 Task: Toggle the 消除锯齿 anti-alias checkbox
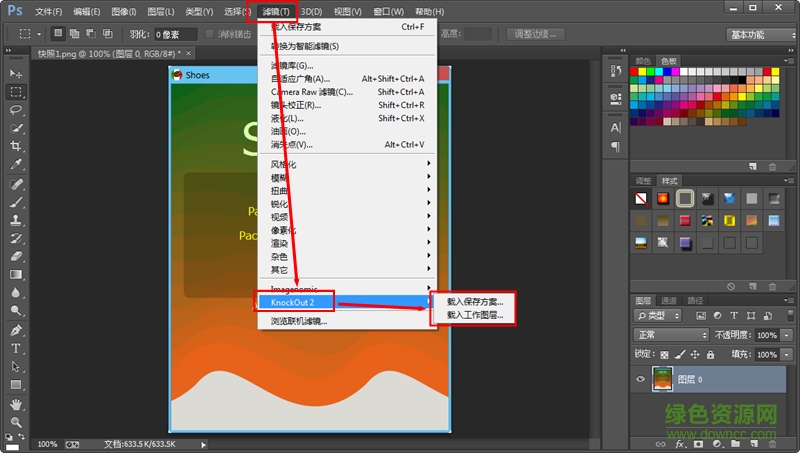(x=209, y=34)
